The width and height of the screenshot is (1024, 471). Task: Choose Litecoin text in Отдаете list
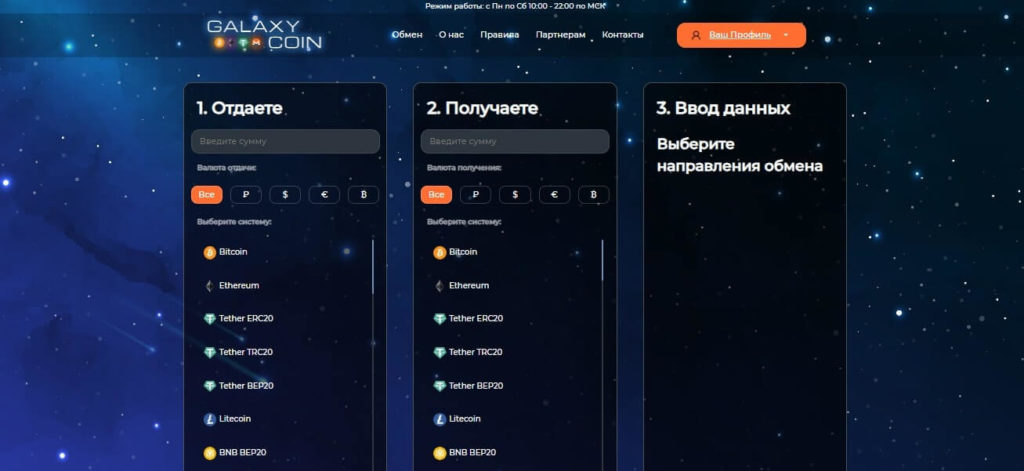235,419
